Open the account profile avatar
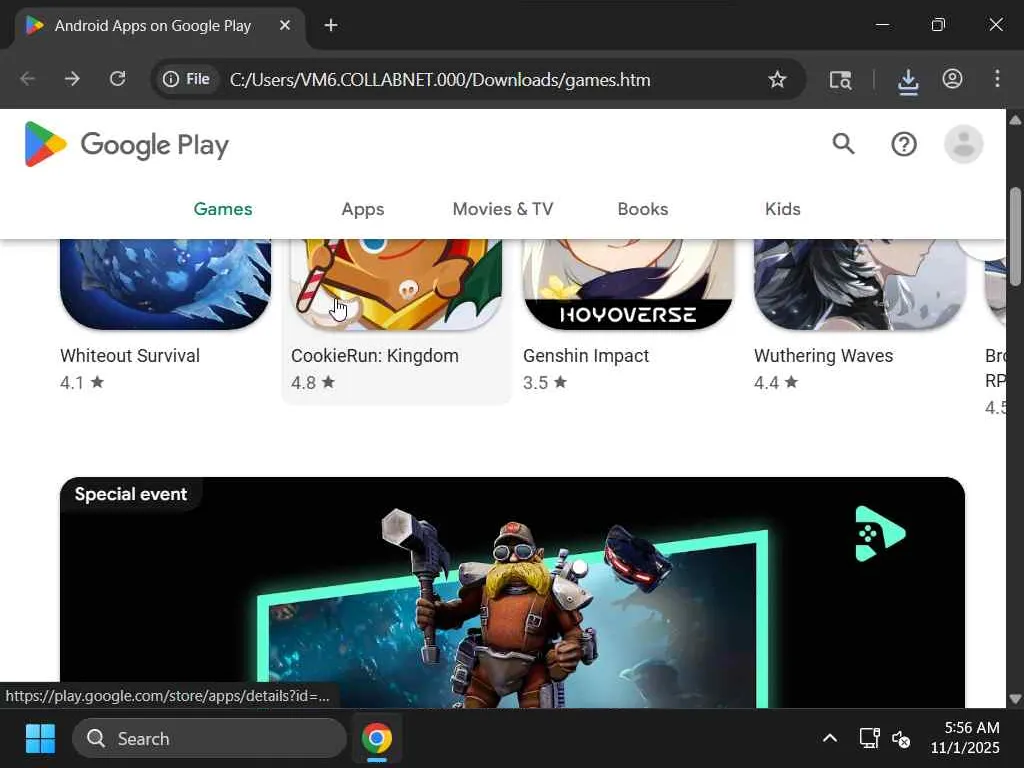This screenshot has height=768, width=1024. (x=963, y=144)
